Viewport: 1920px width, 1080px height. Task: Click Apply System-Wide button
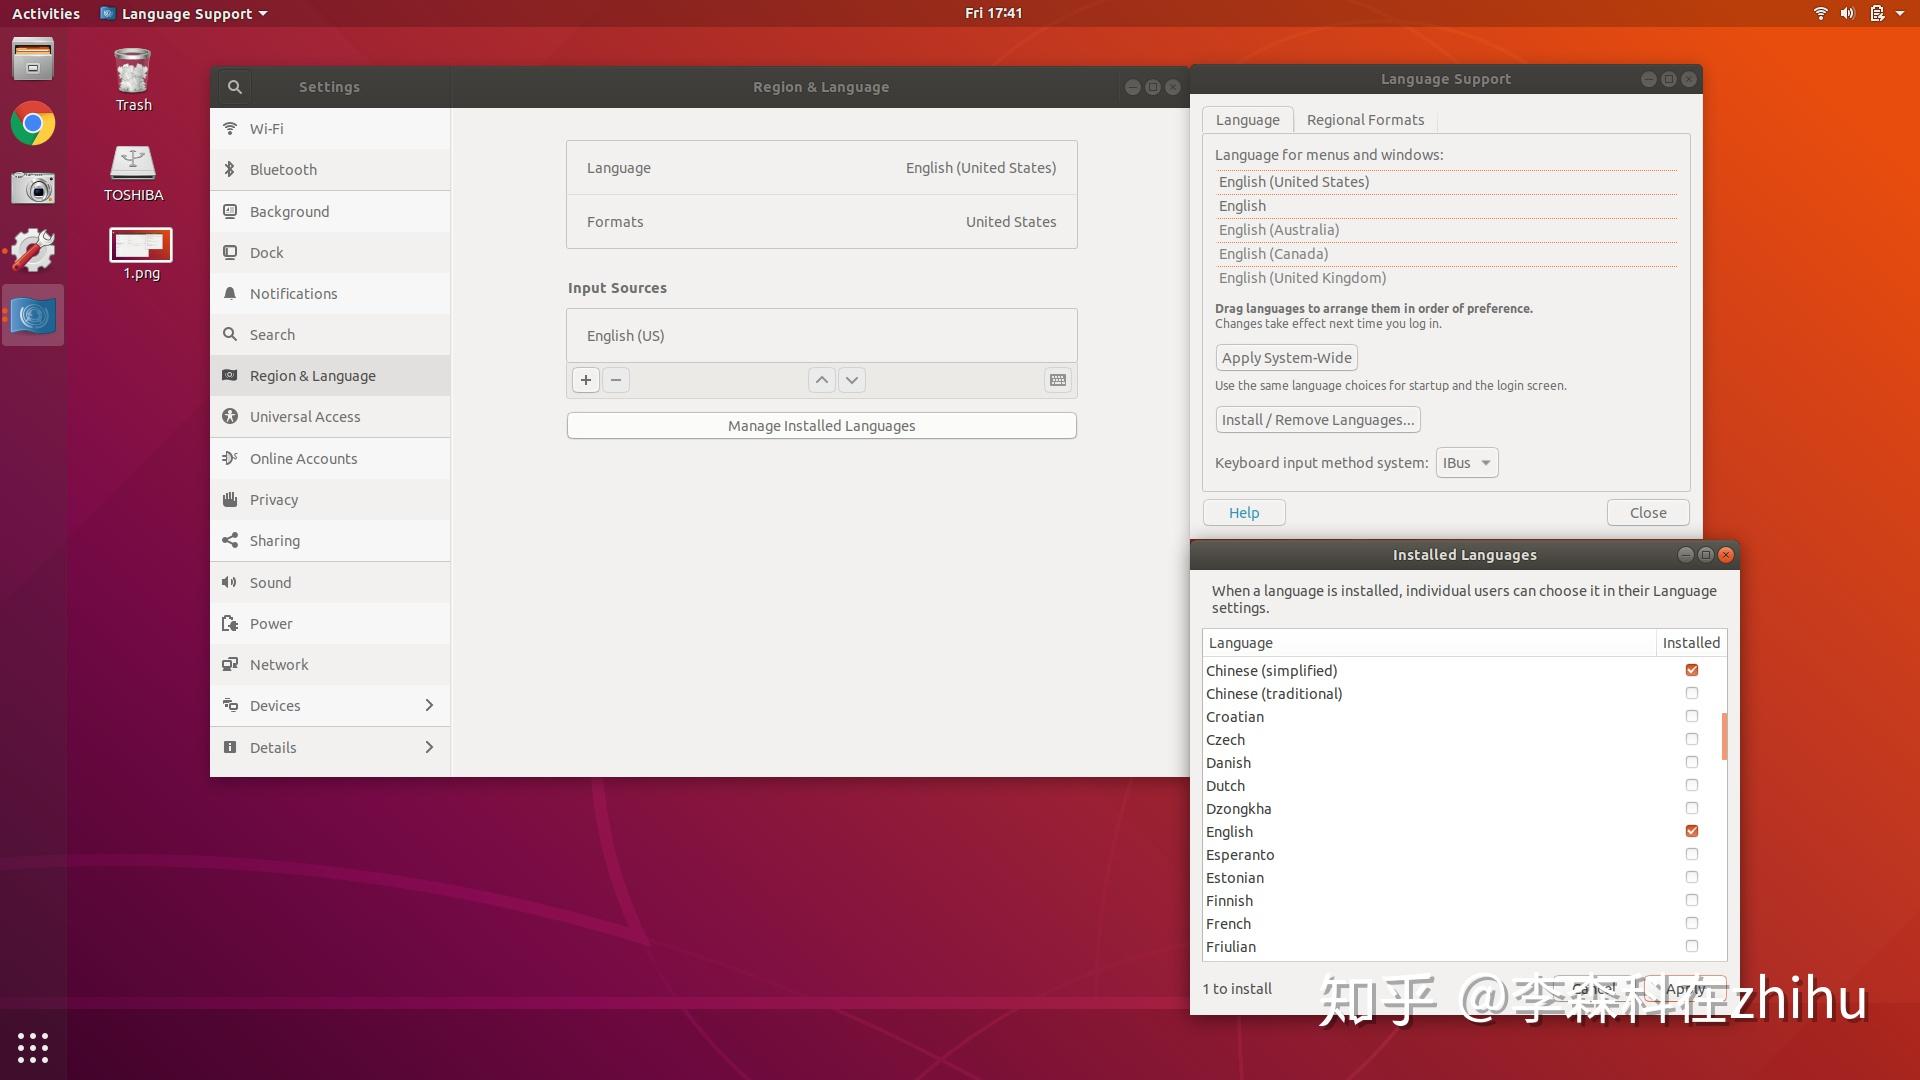coord(1286,356)
